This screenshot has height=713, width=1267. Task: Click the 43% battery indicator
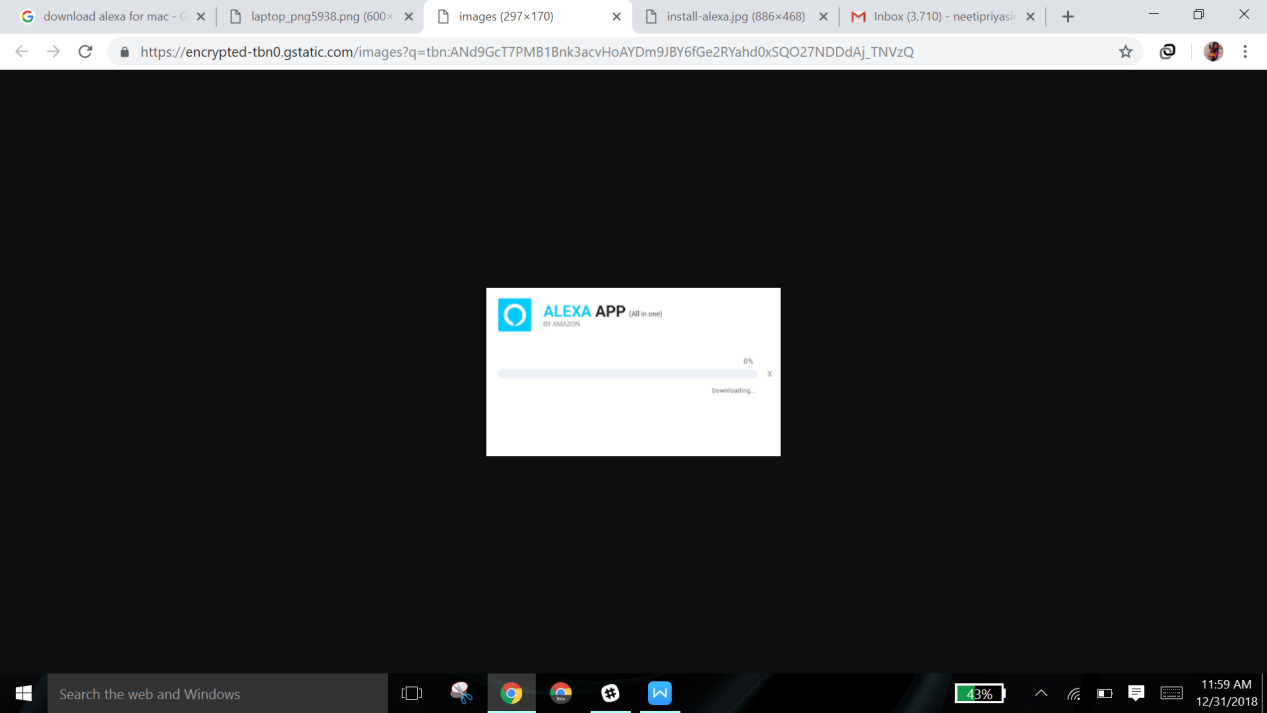tap(980, 693)
